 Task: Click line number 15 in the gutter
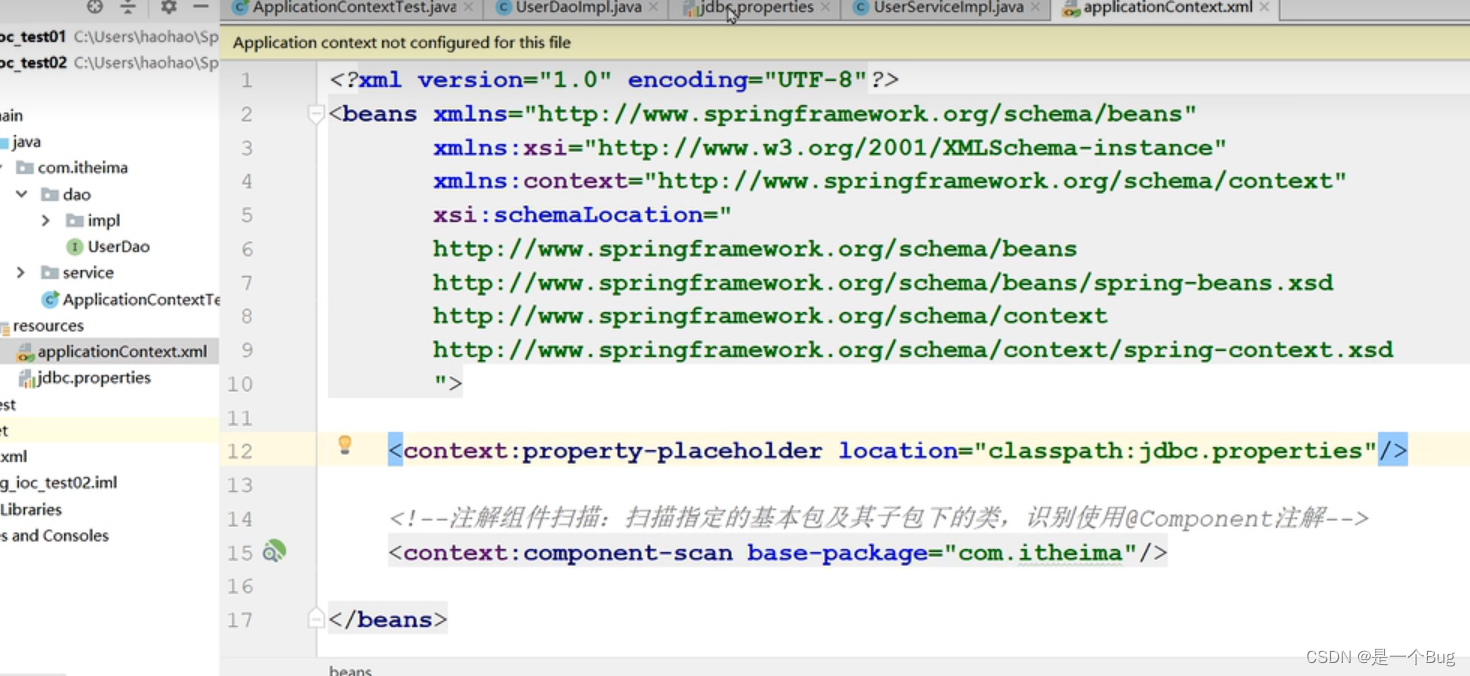240,553
